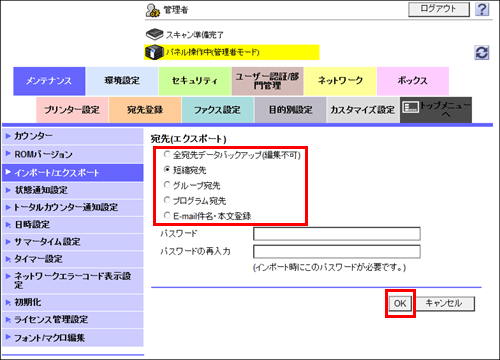This screenshot has width=500, height=360.
Task: Click the パスワード input field
Action: tap(337, 234)
